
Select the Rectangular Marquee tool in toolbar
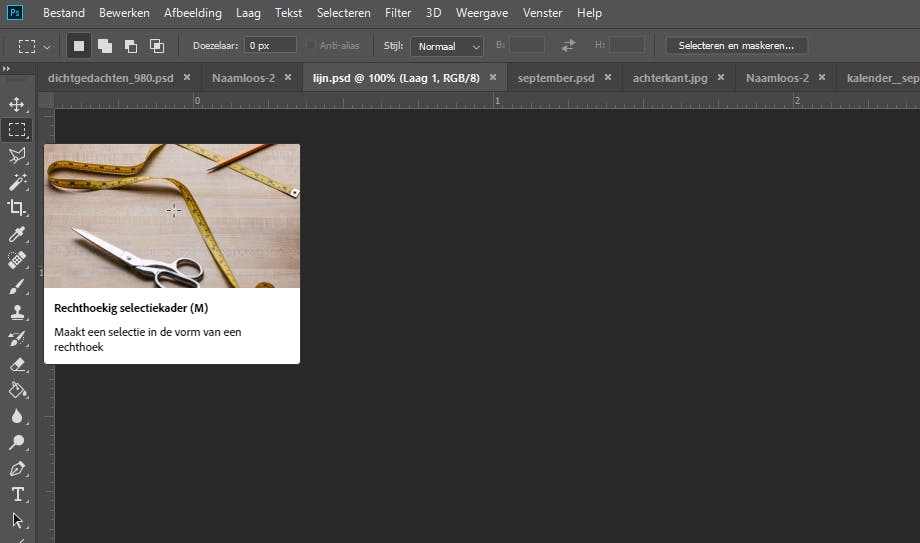click(16, 130)
